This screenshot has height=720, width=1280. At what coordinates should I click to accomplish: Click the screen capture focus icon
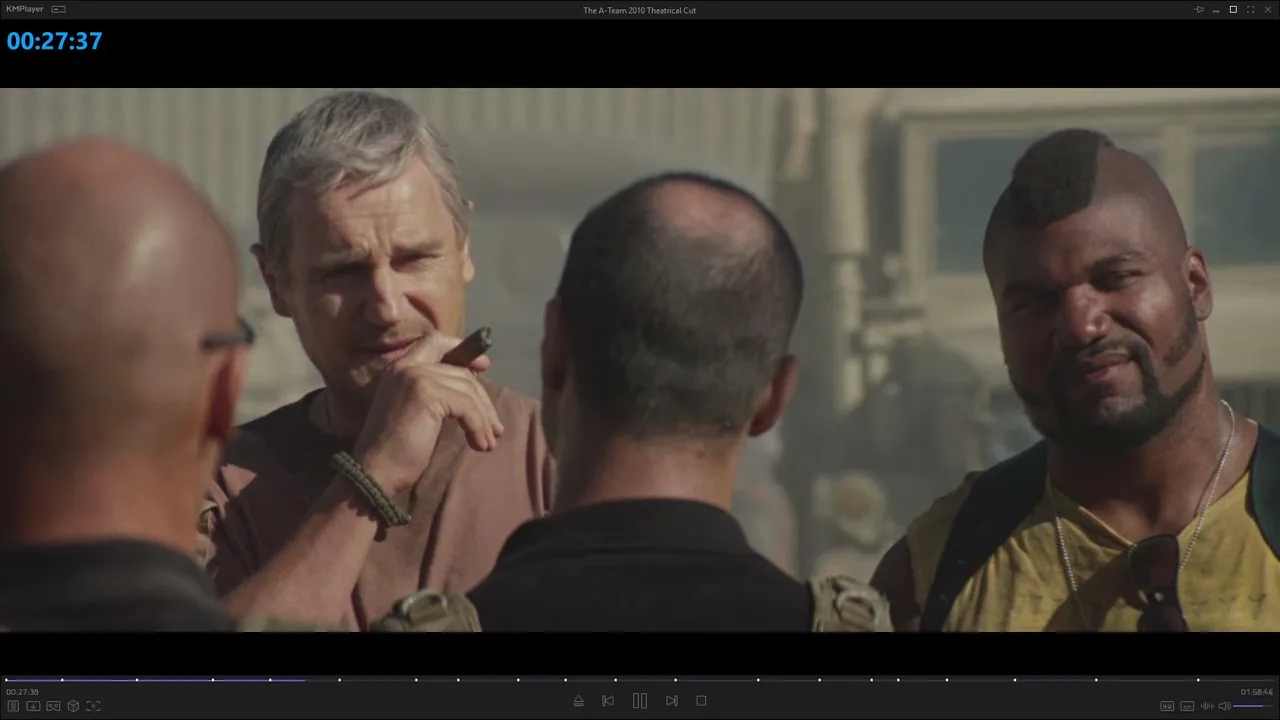click(x=93, y=706)
